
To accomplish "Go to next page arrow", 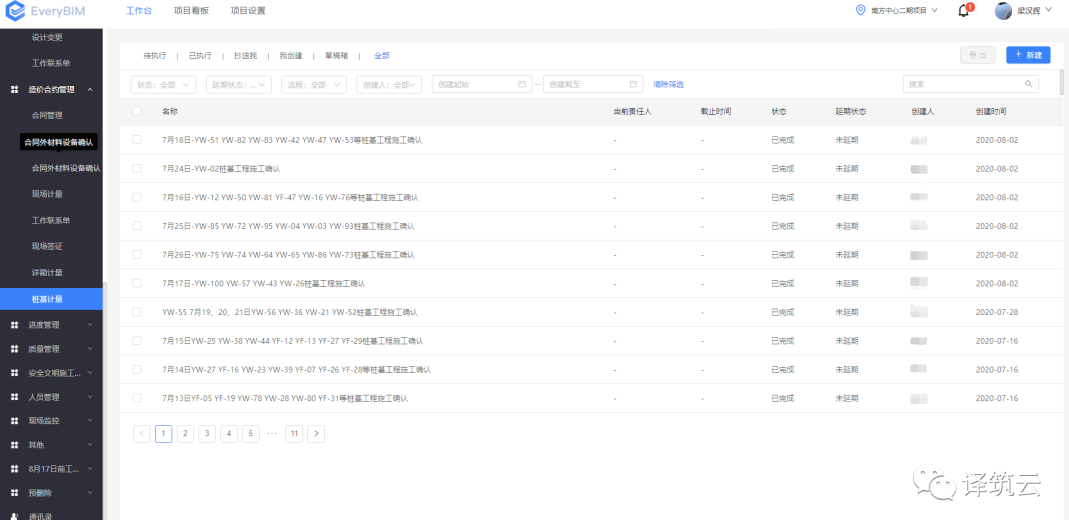I will (x=316, y=433).
